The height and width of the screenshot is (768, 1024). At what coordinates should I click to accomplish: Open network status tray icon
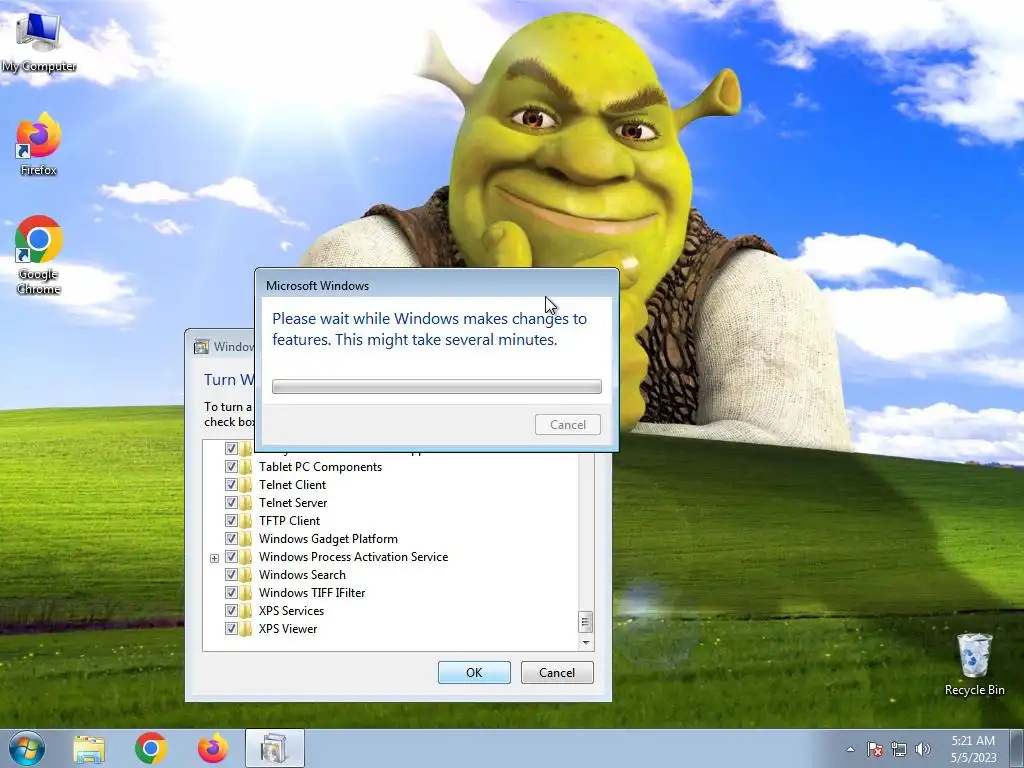coord(899,749)
